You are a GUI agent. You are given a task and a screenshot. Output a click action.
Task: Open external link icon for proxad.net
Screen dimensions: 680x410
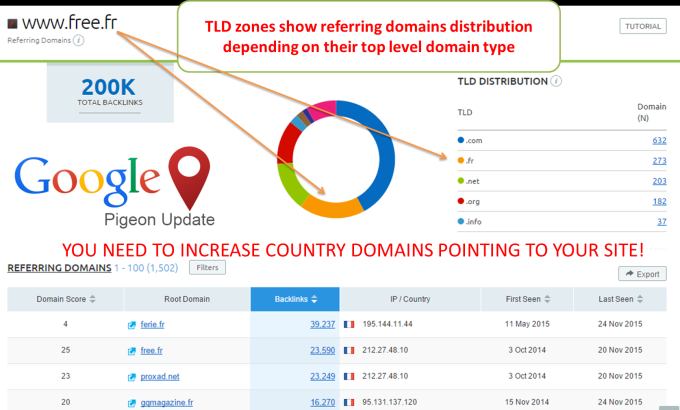131,377
